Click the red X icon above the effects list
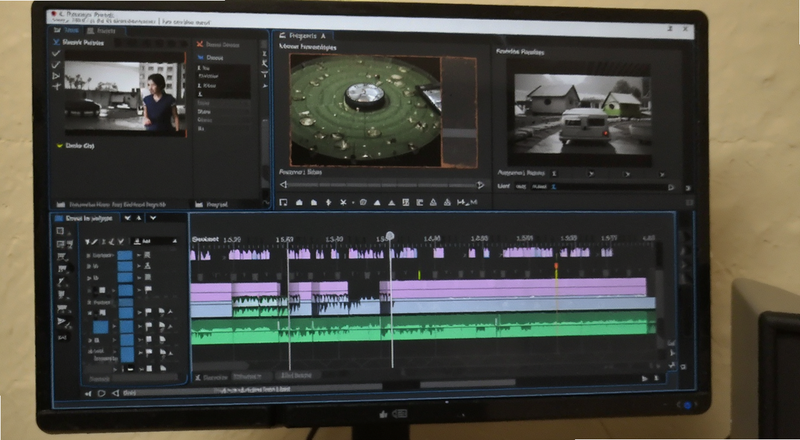 [200, 45]
